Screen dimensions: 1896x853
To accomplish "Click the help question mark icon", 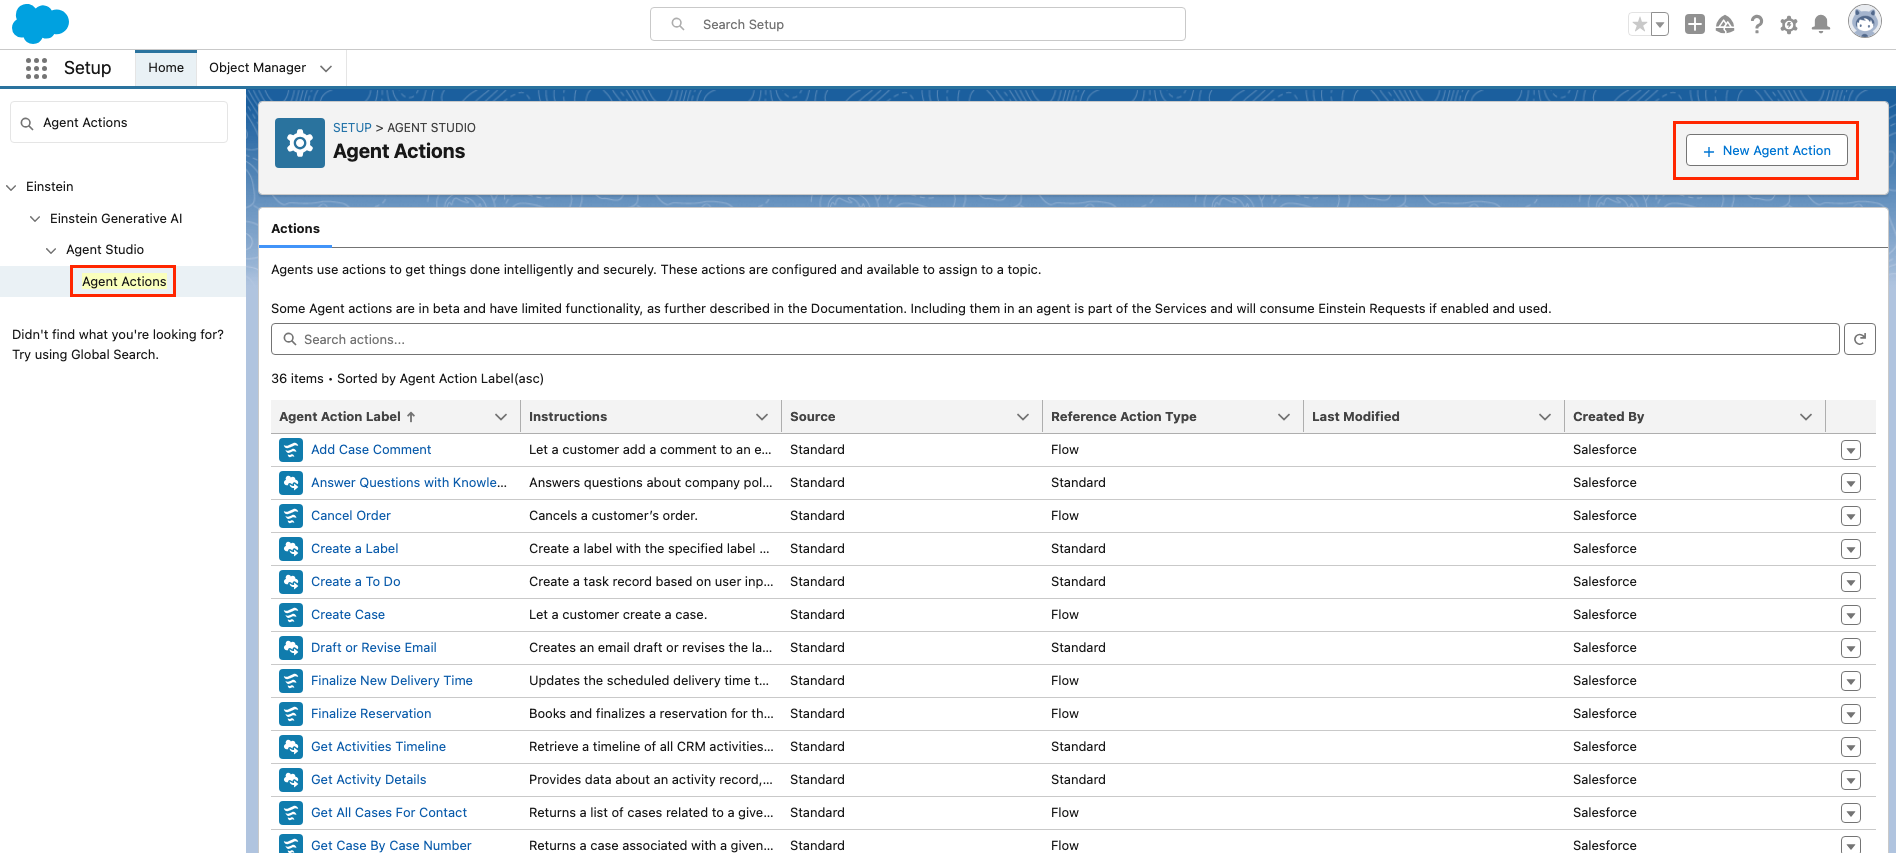I will (1757, 25).
